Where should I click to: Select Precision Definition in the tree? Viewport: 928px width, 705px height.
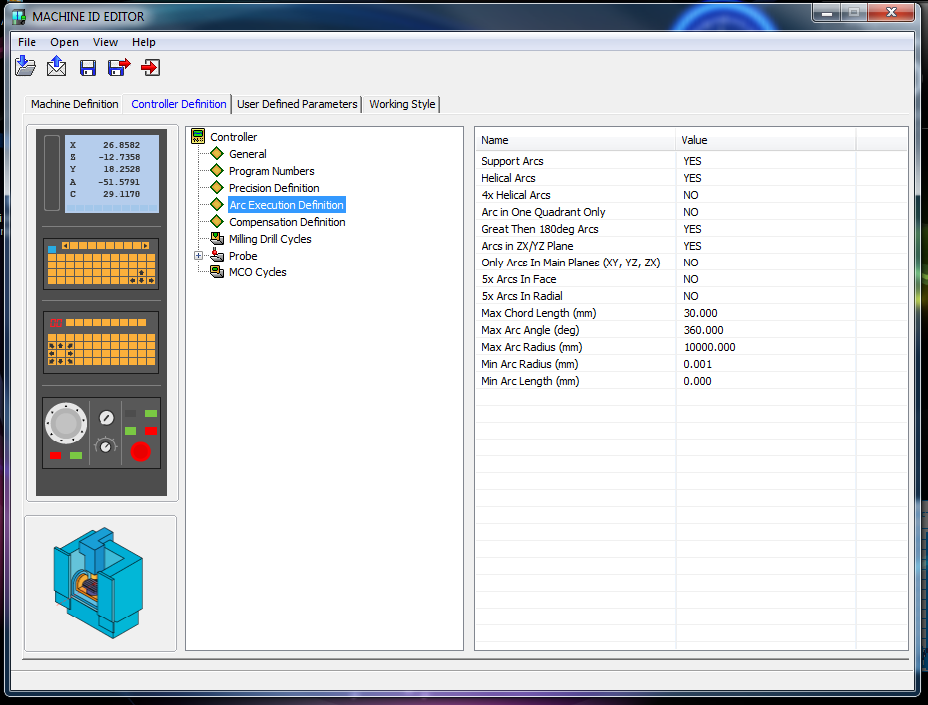(274, 188)
